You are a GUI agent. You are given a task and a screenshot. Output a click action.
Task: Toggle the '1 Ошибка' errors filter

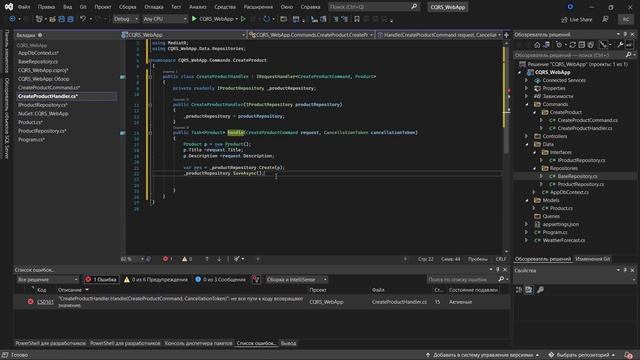pos(101,280)
